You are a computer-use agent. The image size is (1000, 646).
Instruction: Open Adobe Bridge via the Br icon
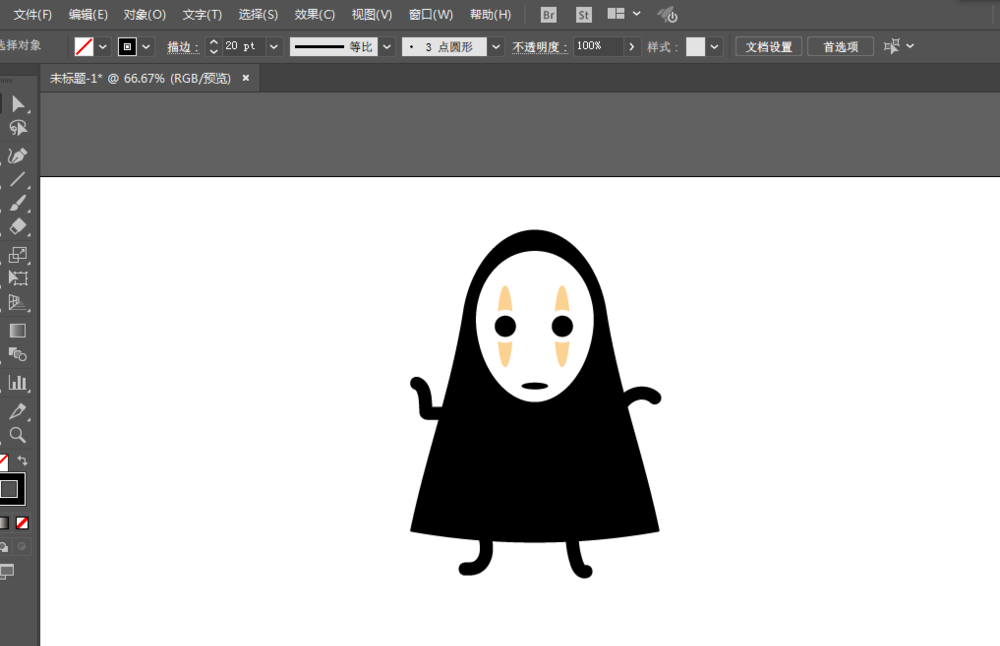pyautogui.click(x=548, y=15)
